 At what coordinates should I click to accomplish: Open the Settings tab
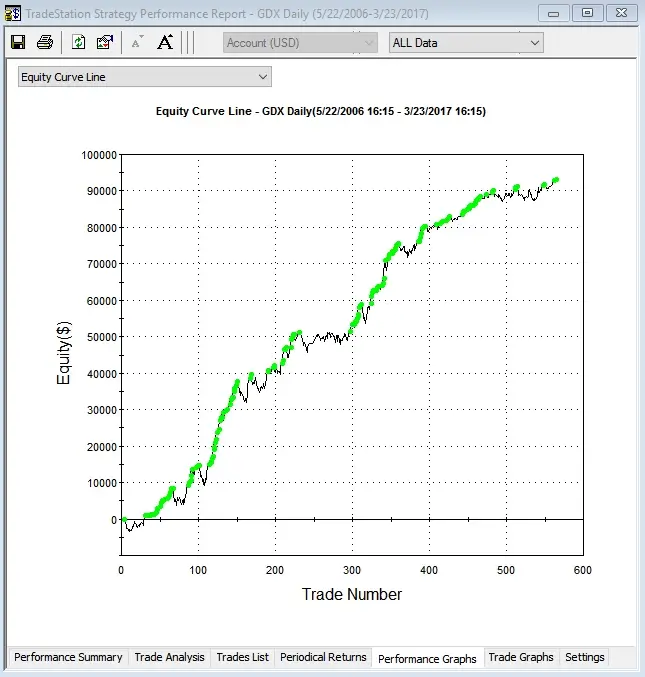pyautogui.click(x=585, y=657)
